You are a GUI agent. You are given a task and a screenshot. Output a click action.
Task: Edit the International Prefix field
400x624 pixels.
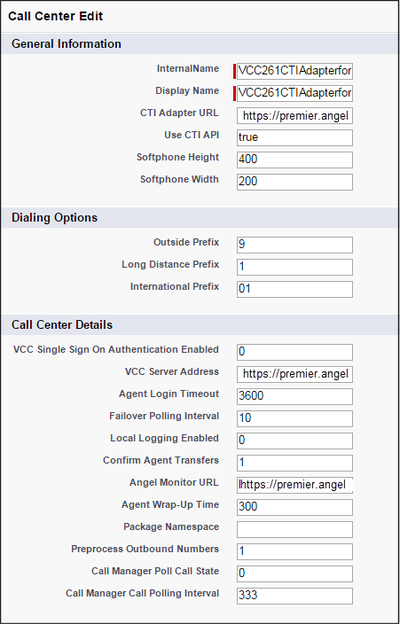(x=295, y=289)
